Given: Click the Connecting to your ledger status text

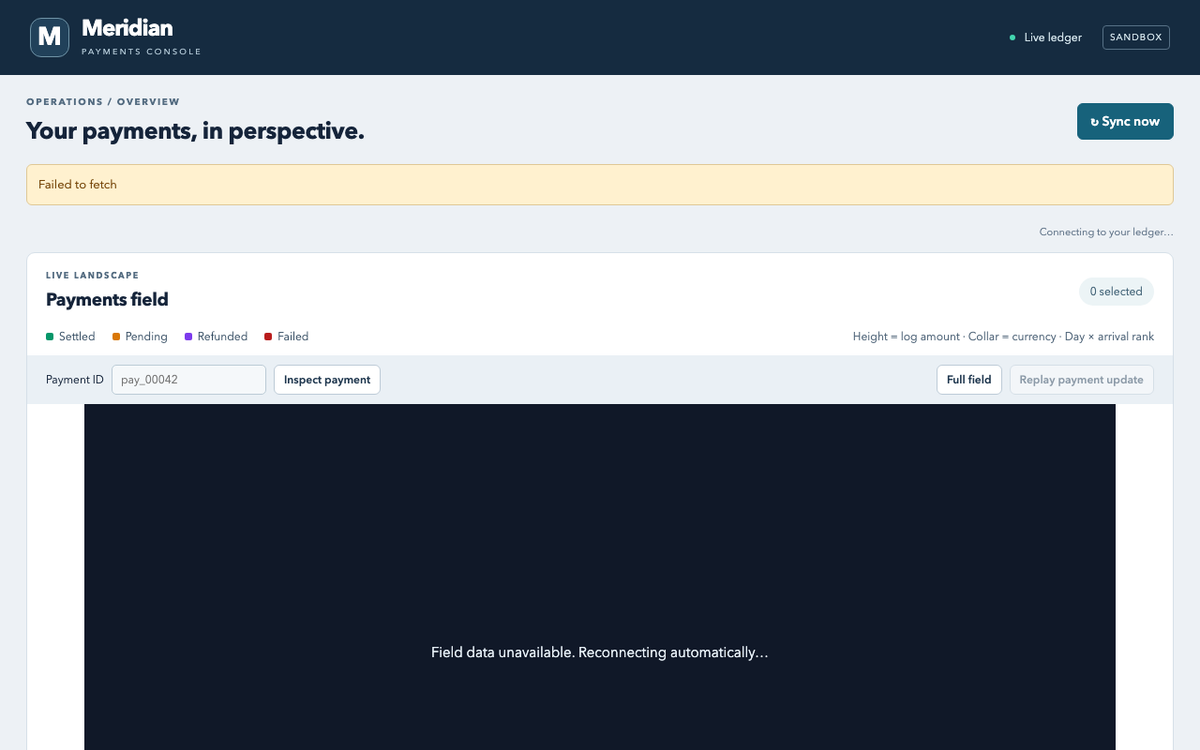Looking at the screenshot, I should point(1106,232).
